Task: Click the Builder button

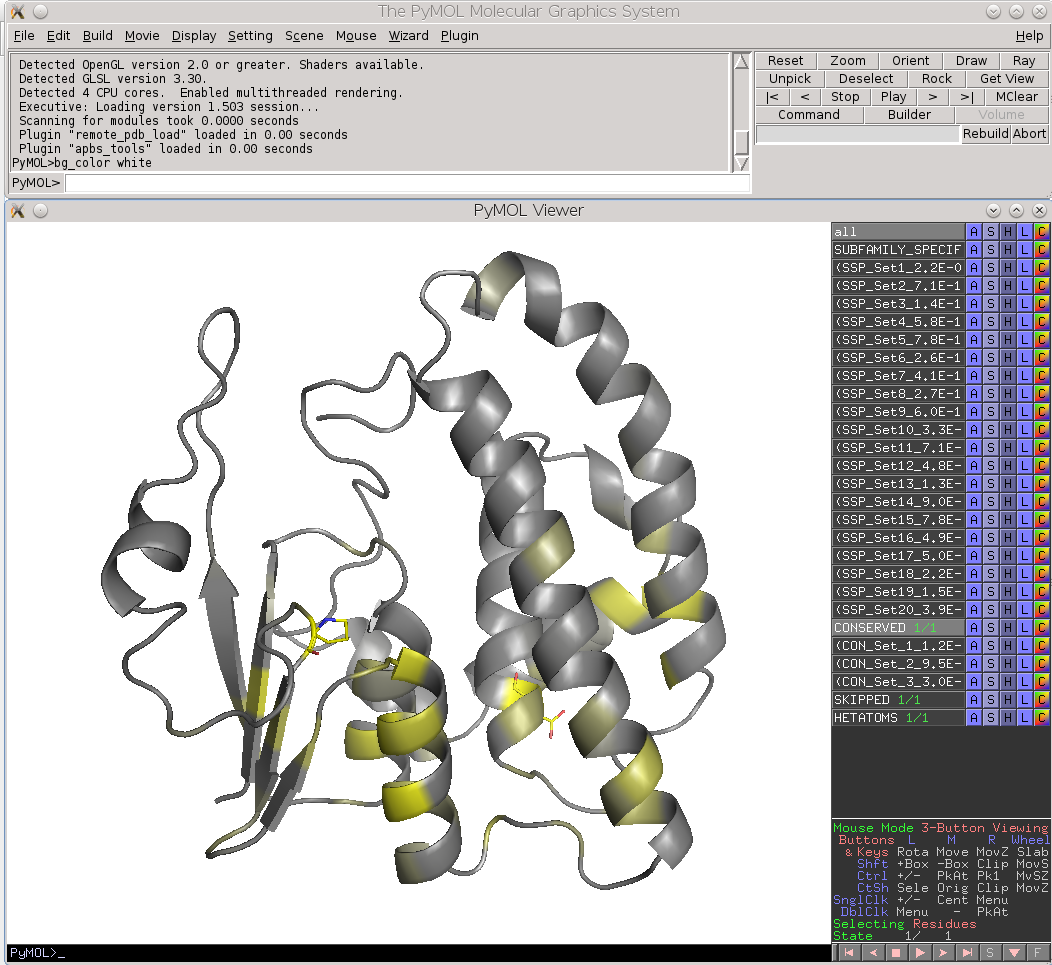Action: tap(909, 115)
